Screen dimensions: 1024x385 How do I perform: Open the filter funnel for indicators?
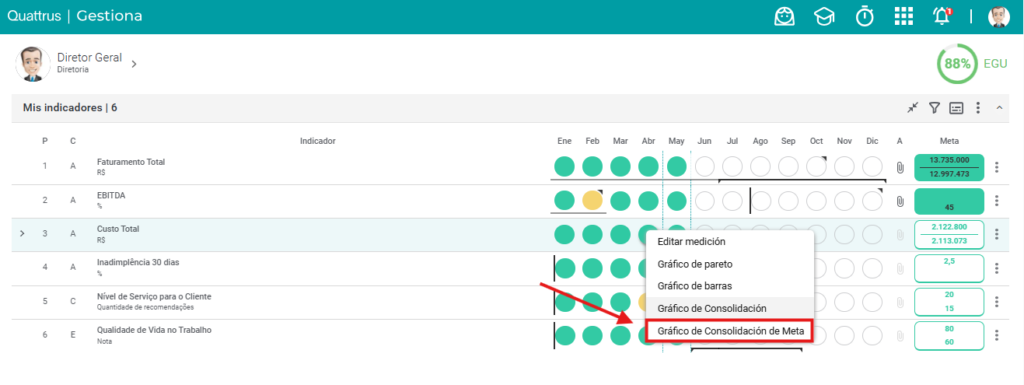click(x=935, y=108)
